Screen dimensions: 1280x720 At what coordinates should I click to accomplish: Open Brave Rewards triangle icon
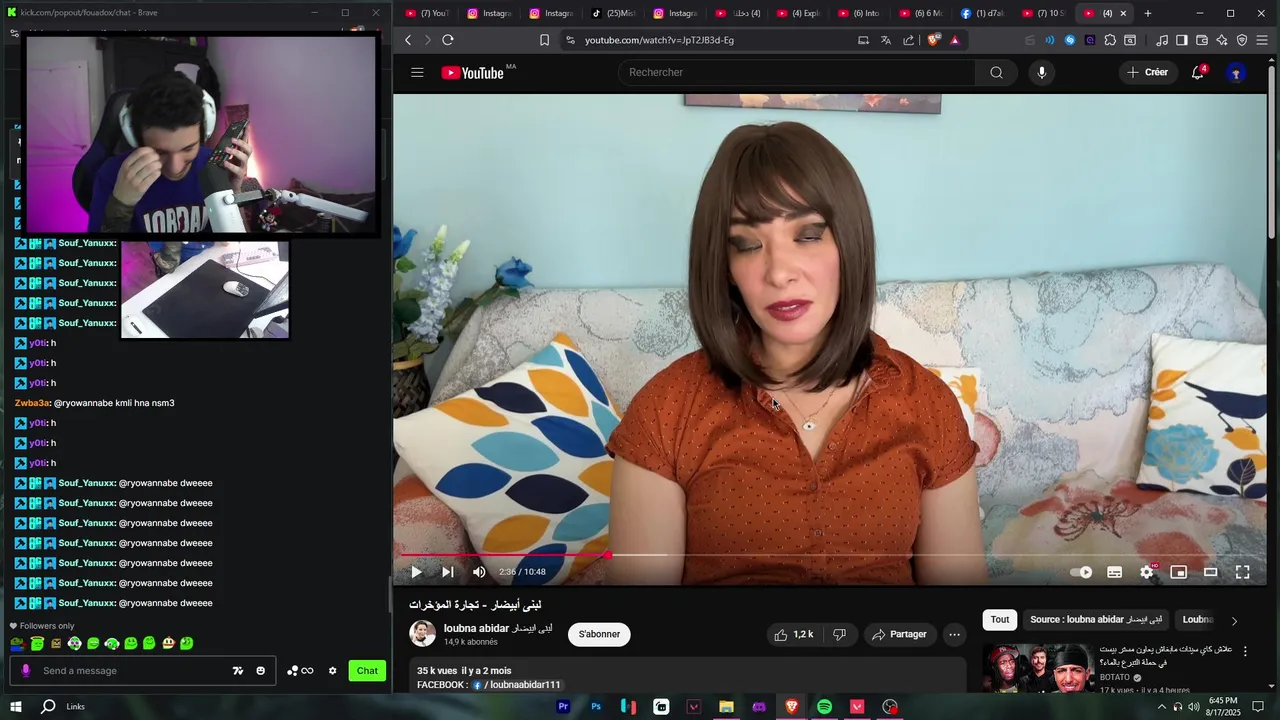(x=955, y=40)
